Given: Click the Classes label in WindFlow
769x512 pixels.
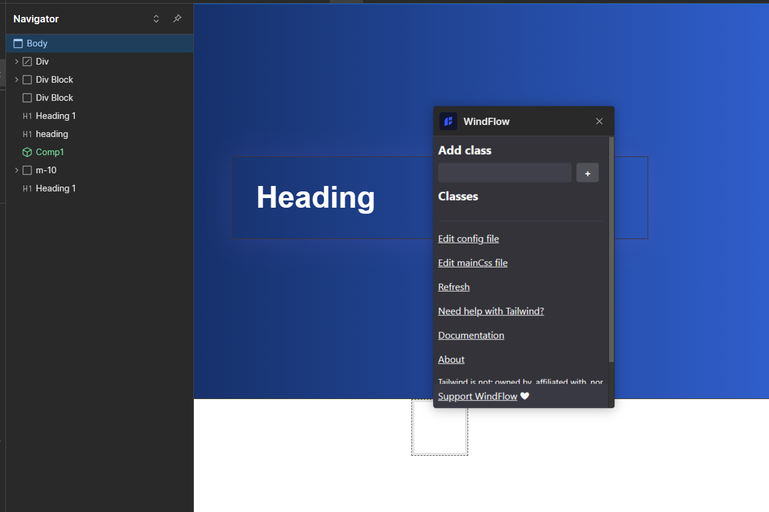Looking at the screenshot, I should [458, 196].
